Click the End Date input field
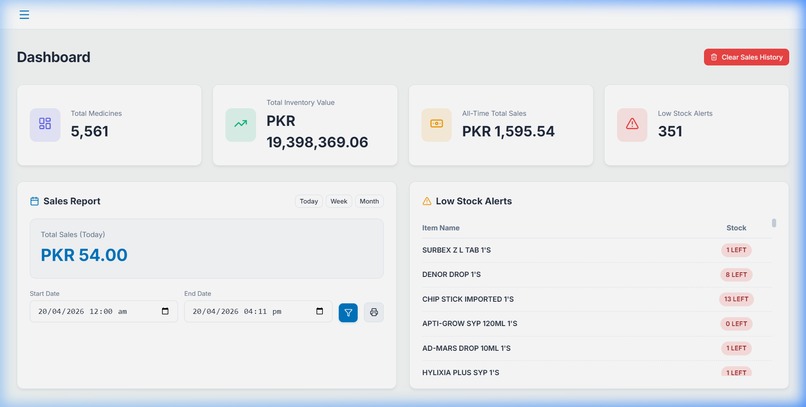Image resolution: width=806 pixels, height=407 pixels. (x=258, y=311)
